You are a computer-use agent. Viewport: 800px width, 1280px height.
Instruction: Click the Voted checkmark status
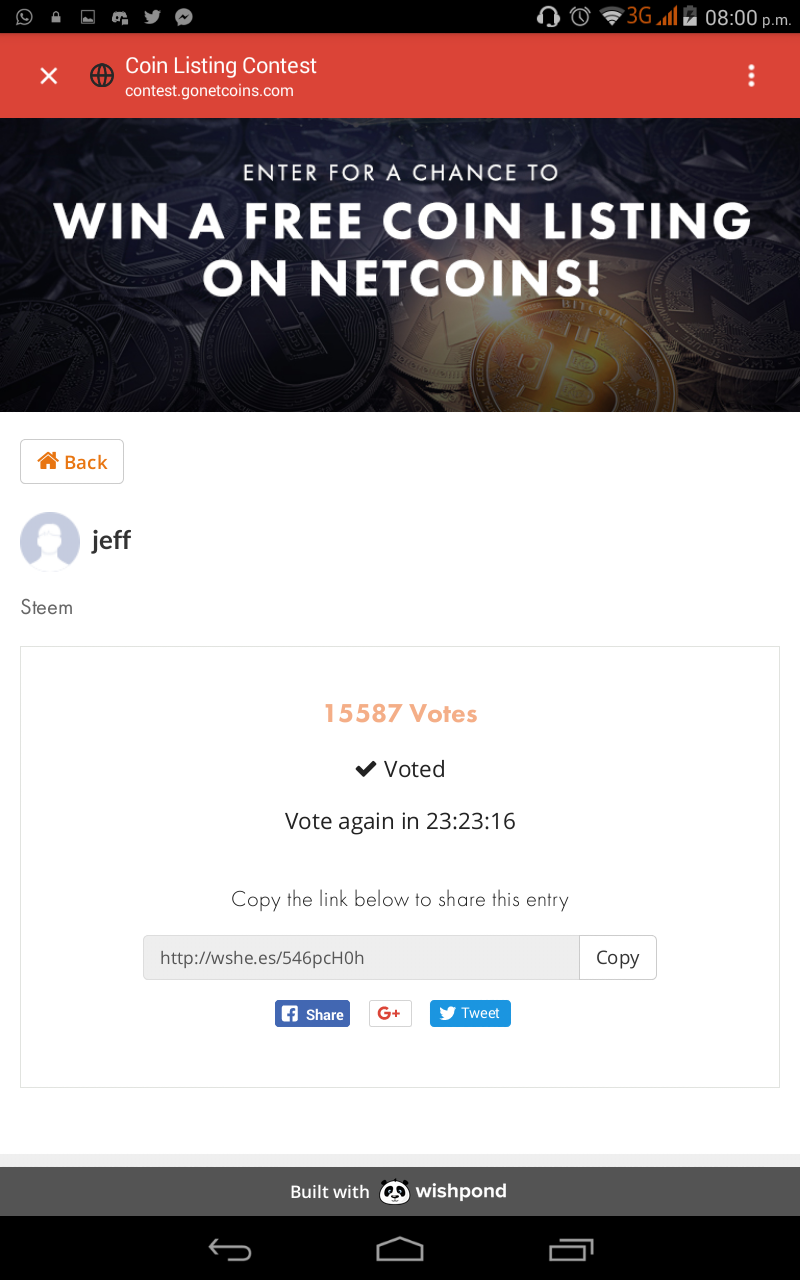coord(400,769)
